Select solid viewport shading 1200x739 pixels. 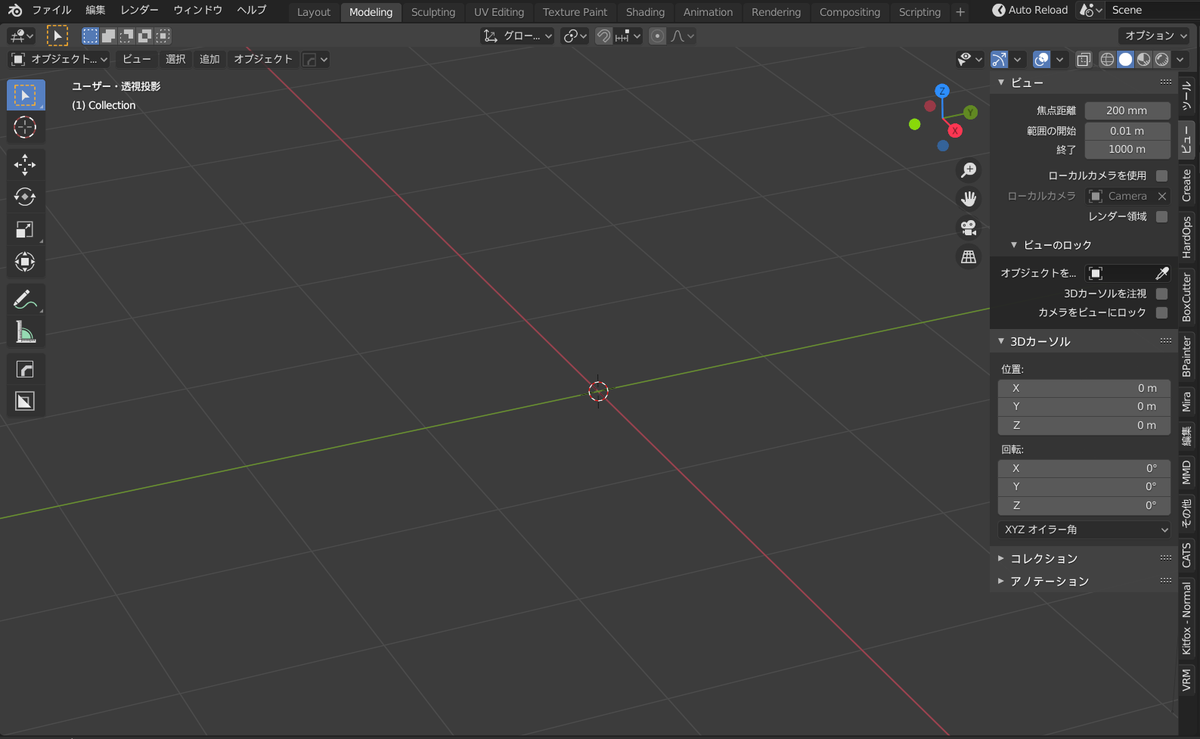coord(1125,60)
